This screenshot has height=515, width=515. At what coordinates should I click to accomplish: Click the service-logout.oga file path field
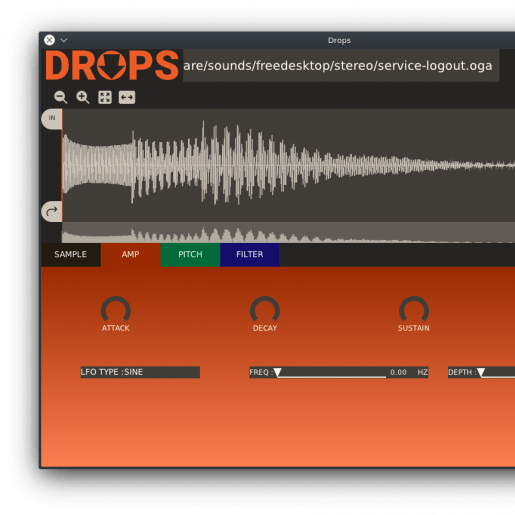tap(341, 66)
